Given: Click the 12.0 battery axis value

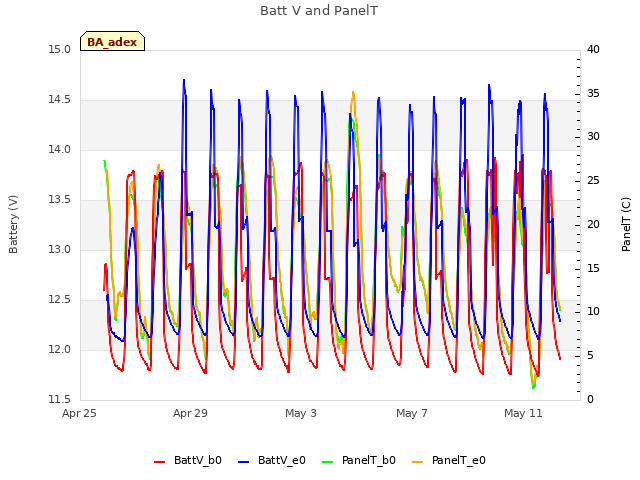Looking at the screenshot, I should point(60,349).
